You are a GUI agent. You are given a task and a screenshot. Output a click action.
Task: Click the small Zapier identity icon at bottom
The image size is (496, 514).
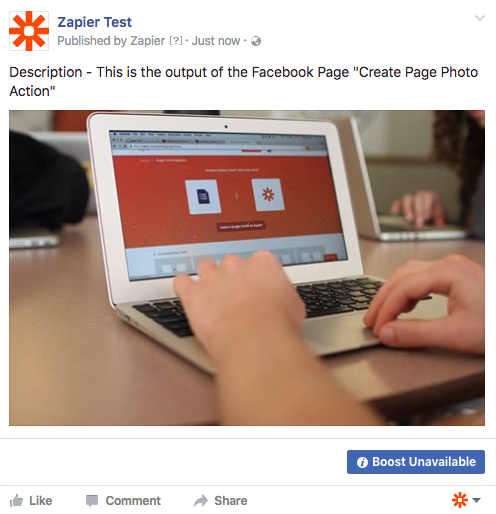coord(460,500)
